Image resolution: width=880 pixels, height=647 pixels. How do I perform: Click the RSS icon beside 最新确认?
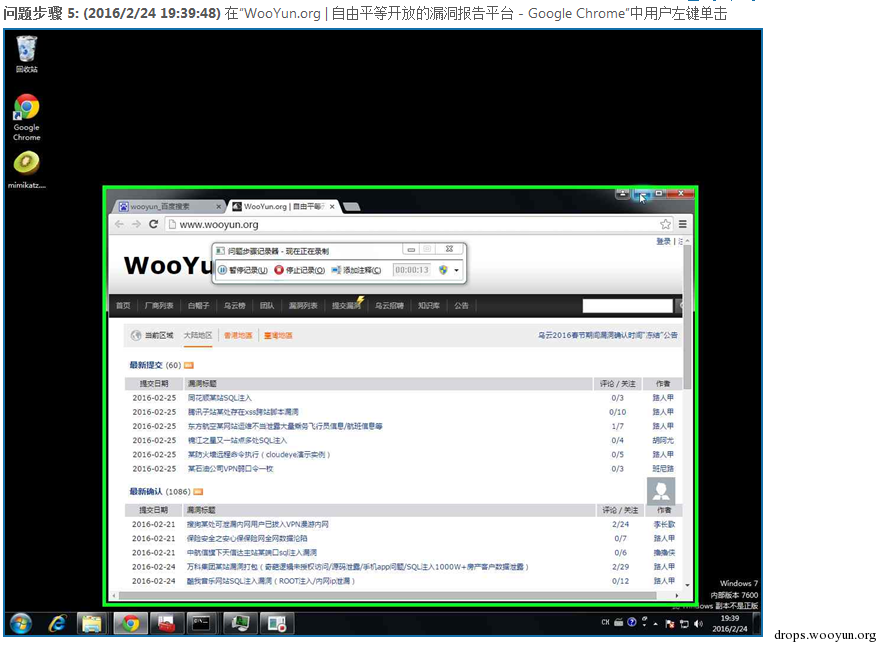198,492
